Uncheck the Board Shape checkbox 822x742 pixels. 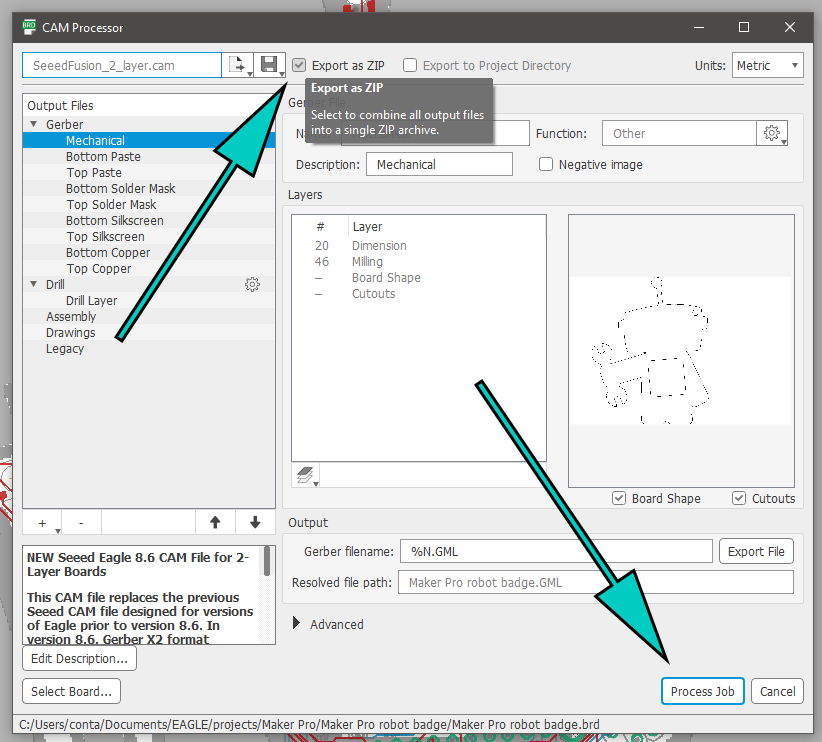619,498
